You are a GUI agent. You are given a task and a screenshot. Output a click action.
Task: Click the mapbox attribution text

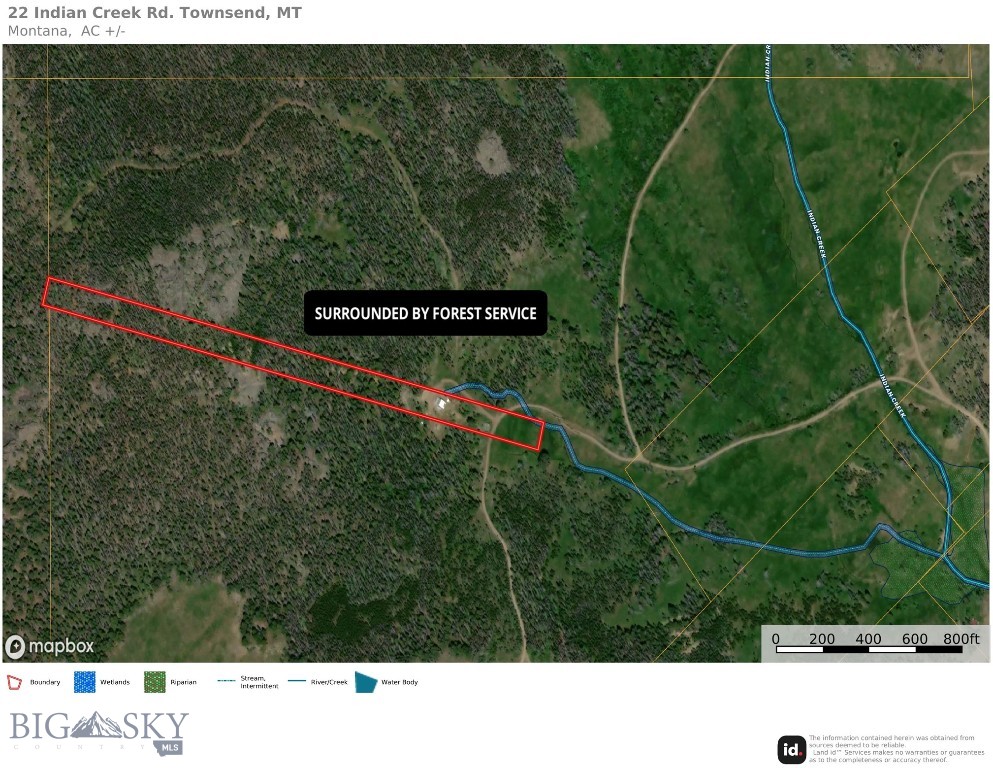click(x=61, y=646)
